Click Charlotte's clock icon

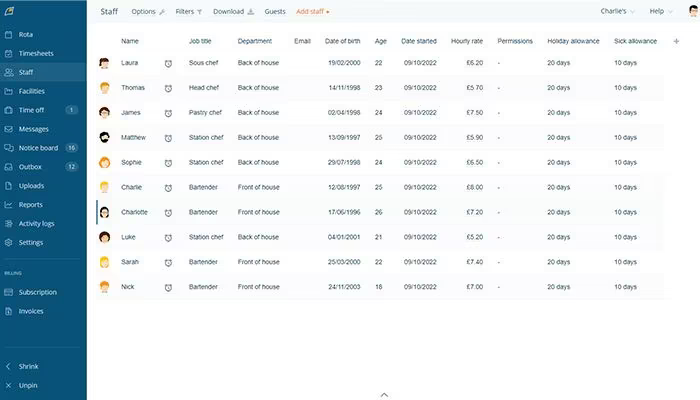click(x=168, y=213)
